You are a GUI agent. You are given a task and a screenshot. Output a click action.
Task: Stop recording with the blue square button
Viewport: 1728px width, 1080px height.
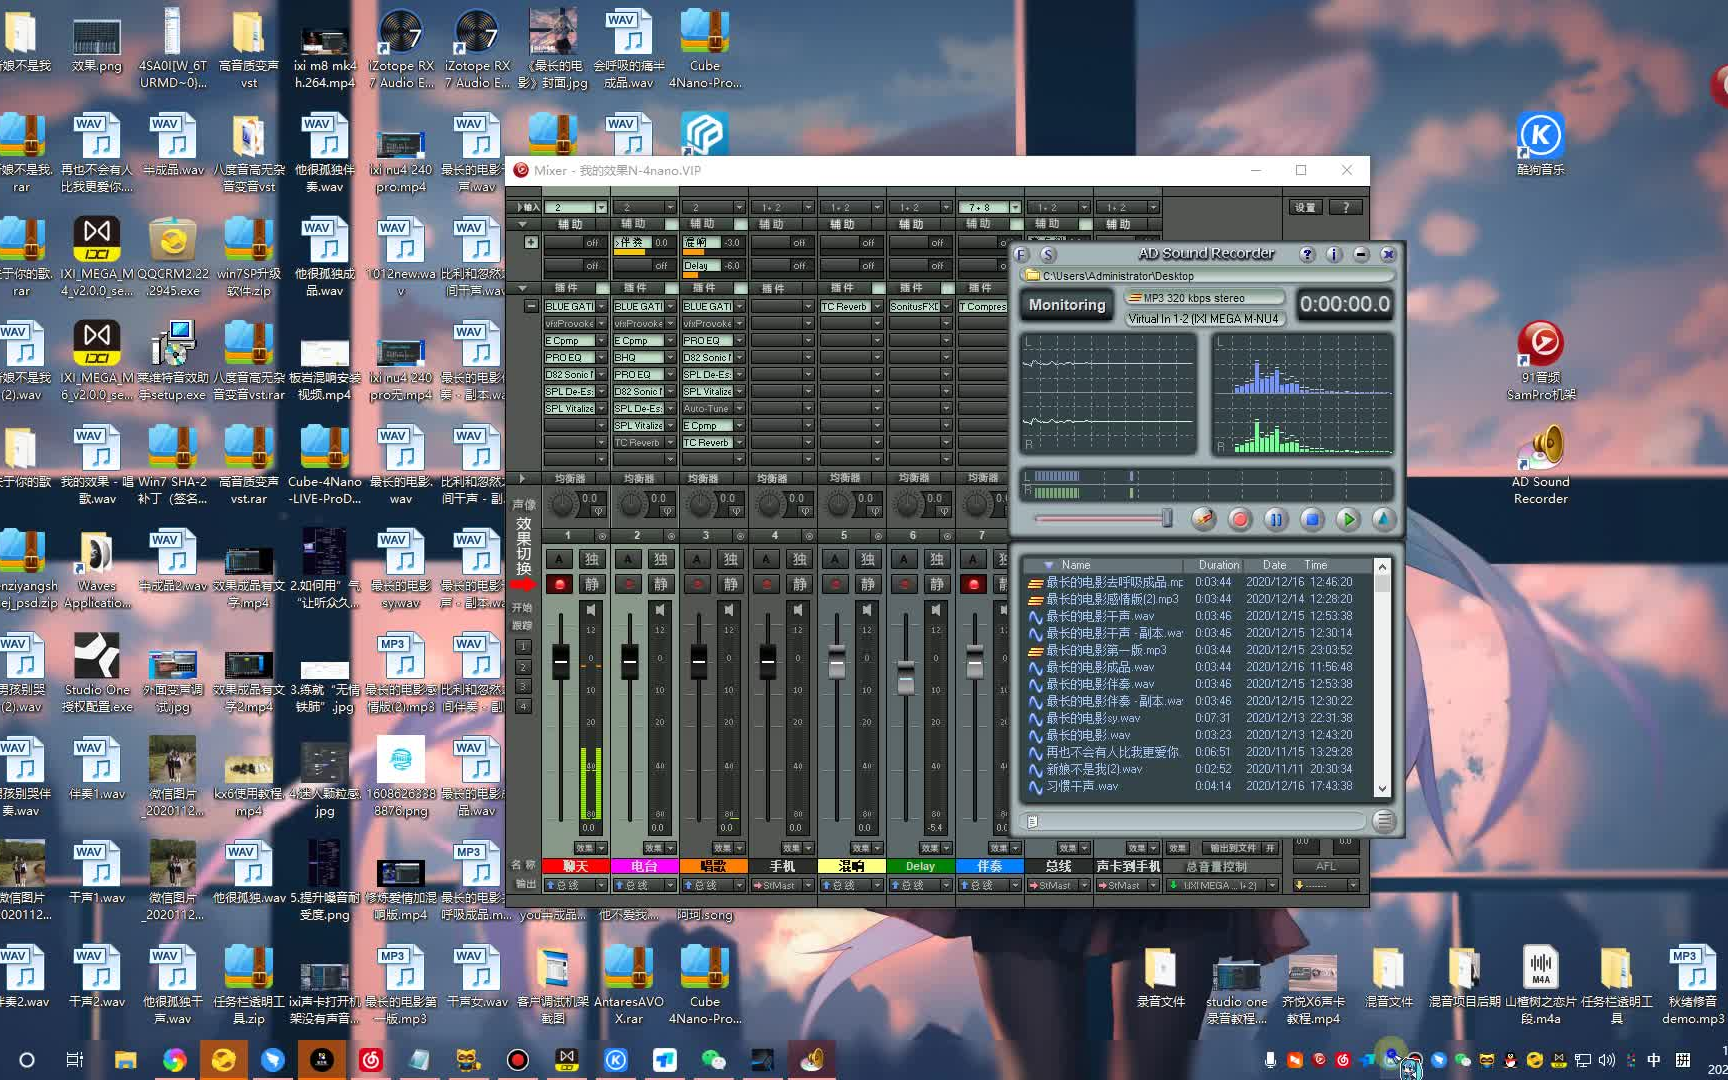(x=1312, y=519)
